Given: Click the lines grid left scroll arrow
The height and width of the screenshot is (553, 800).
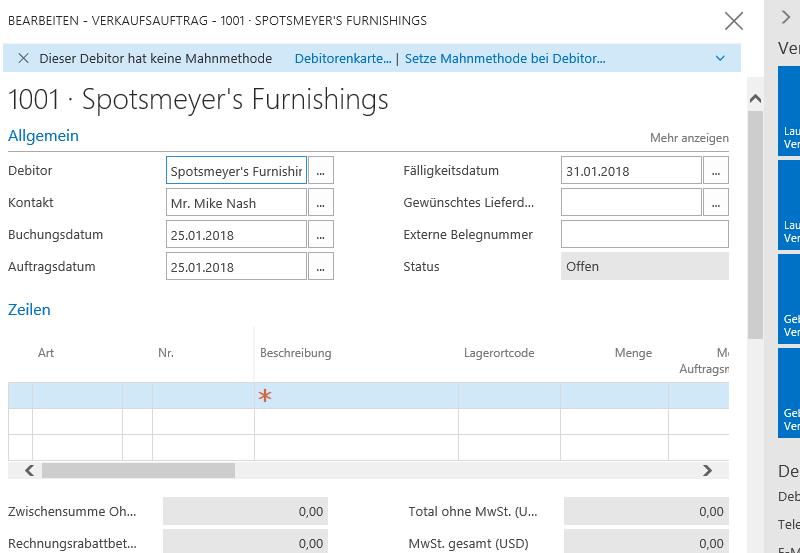Looking at the screenshot, I should pos(29,470).
